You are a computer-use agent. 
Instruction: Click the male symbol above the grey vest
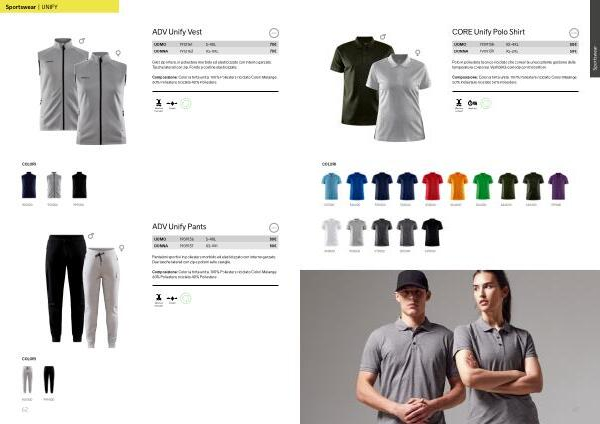tap(82, 41)
